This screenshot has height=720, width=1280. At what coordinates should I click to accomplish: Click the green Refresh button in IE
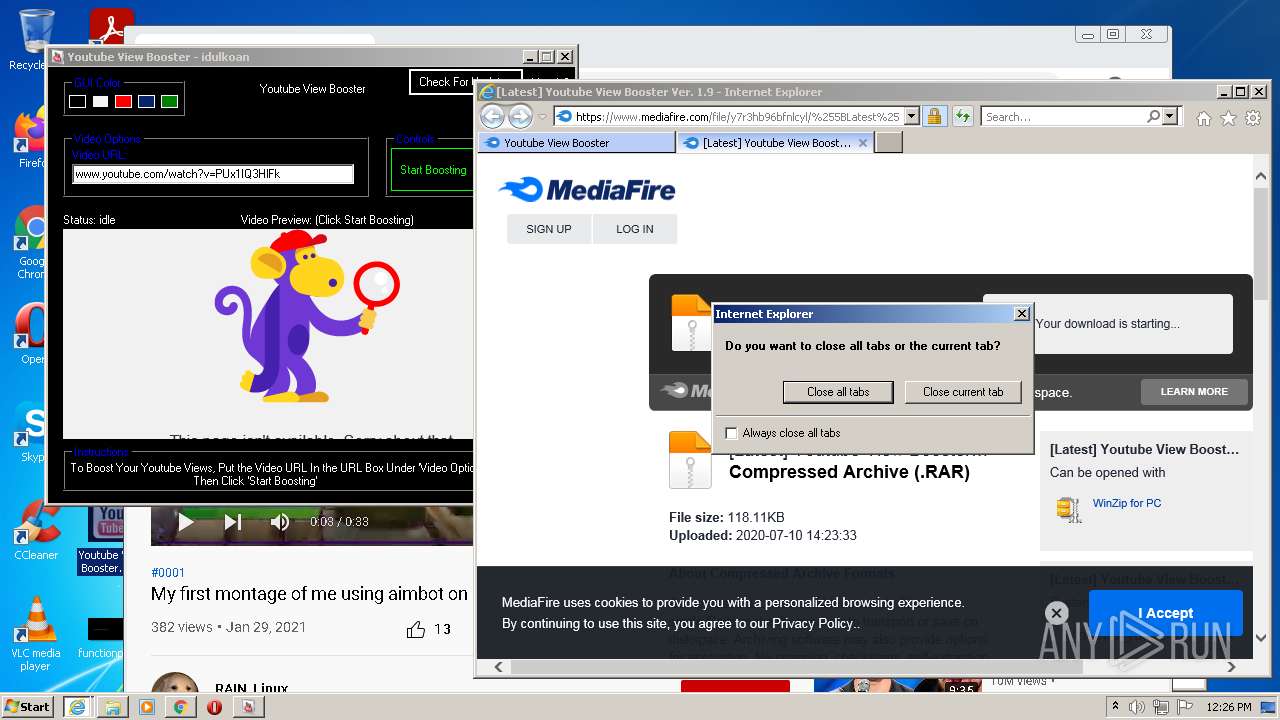[x=962, y=117]
